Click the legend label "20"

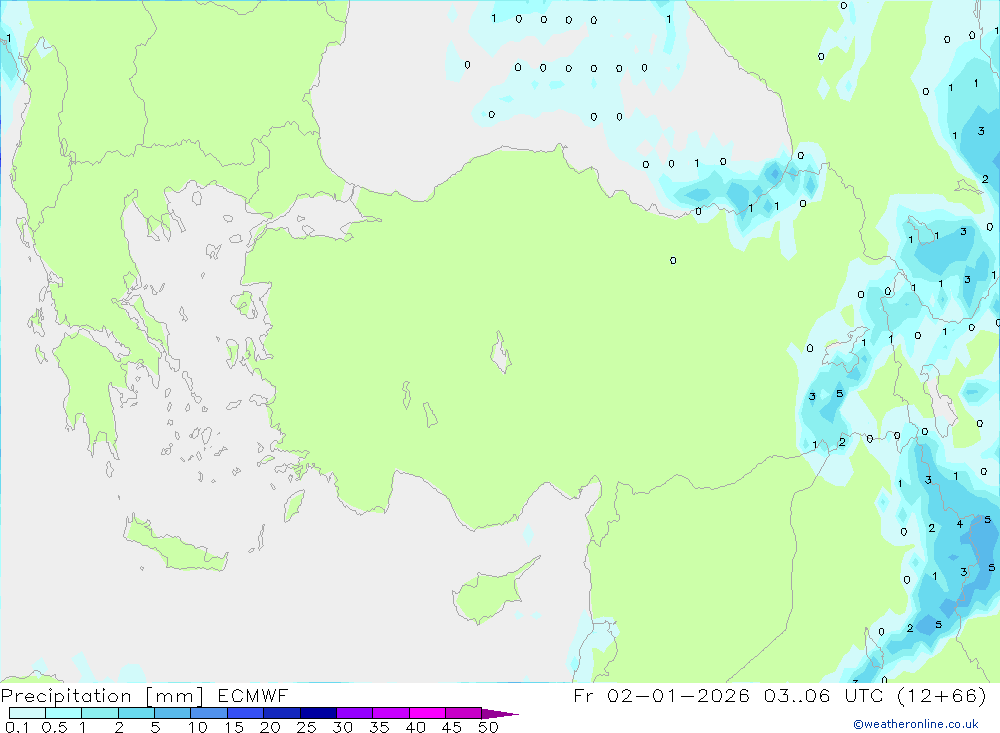[x=270, y=727]
